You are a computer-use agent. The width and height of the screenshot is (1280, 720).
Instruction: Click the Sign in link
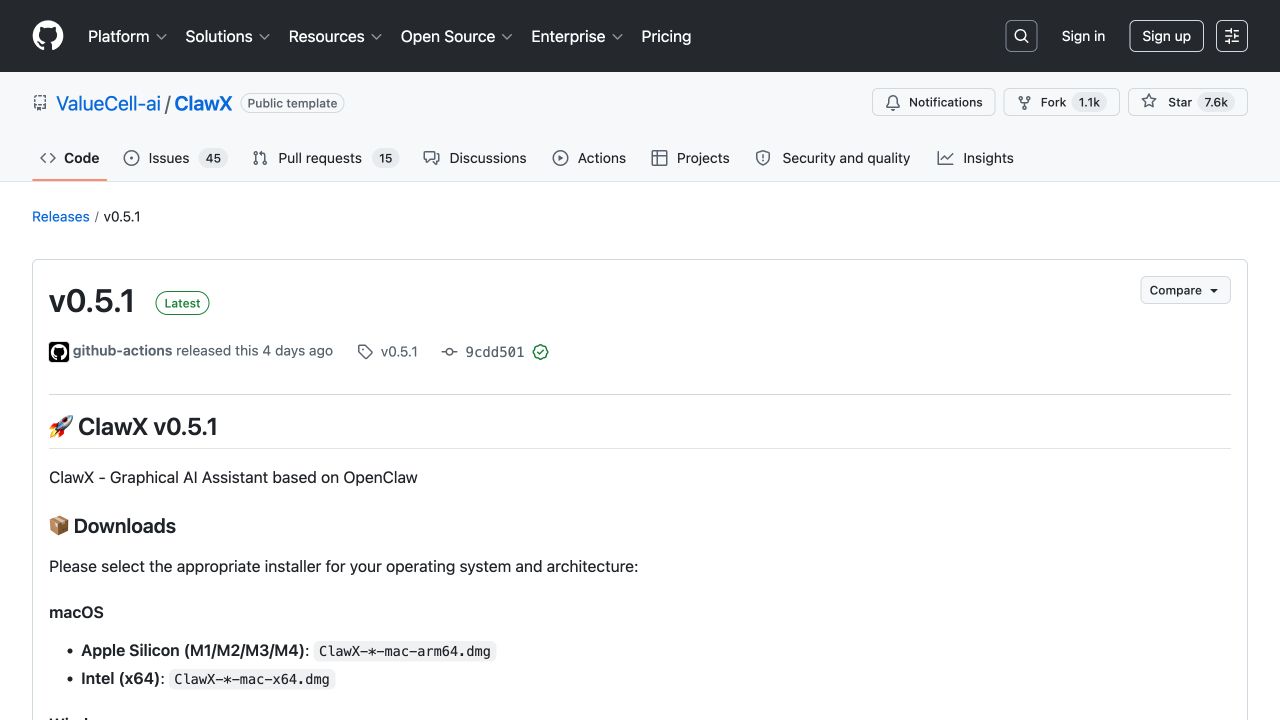pos(1083,36)
